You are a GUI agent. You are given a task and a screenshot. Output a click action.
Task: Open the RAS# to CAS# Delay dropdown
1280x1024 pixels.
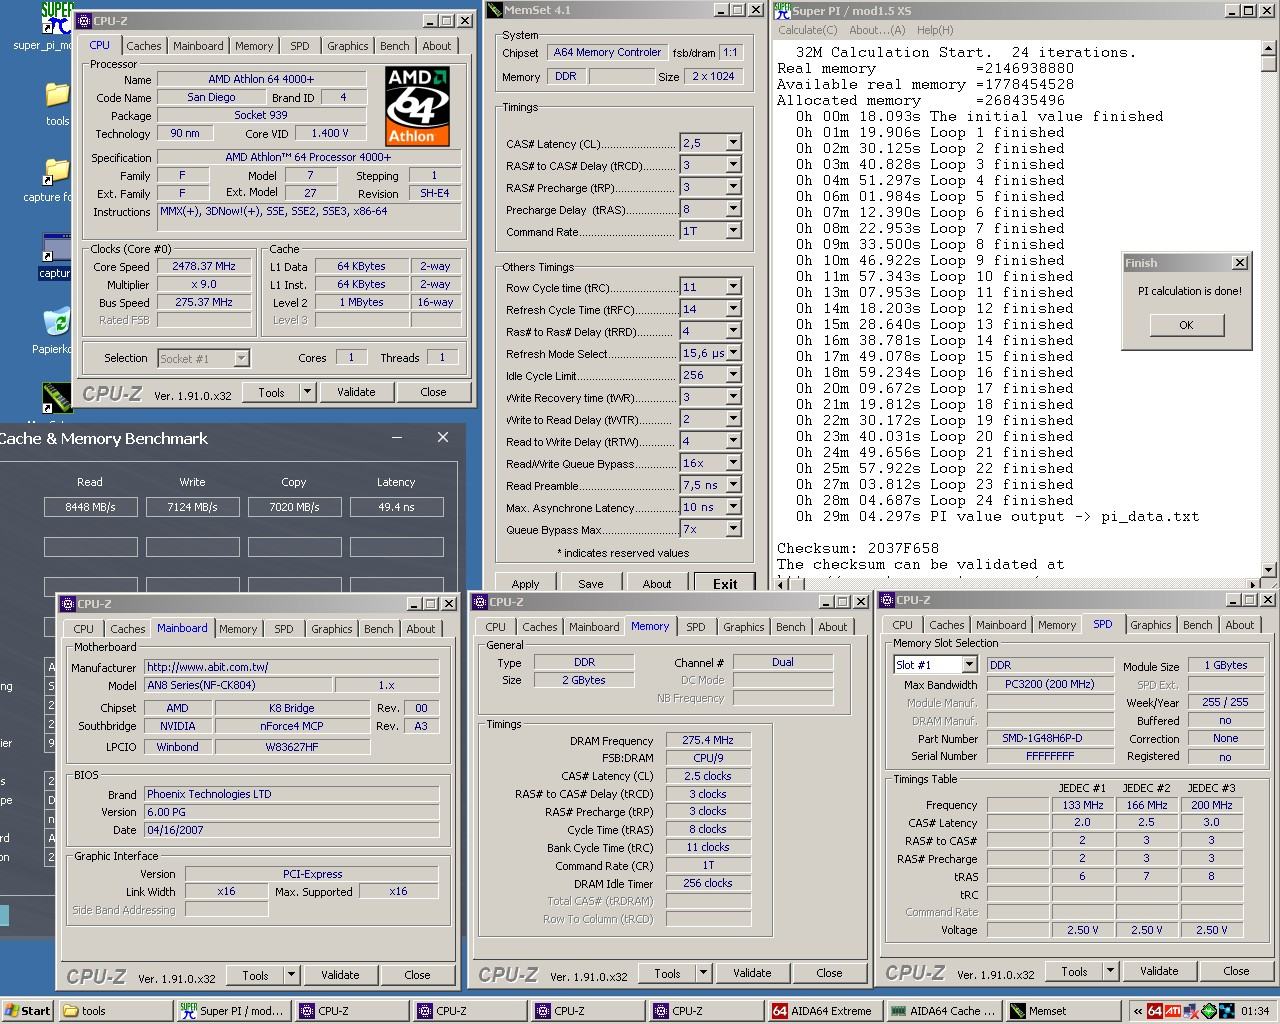tap(733, 165)
